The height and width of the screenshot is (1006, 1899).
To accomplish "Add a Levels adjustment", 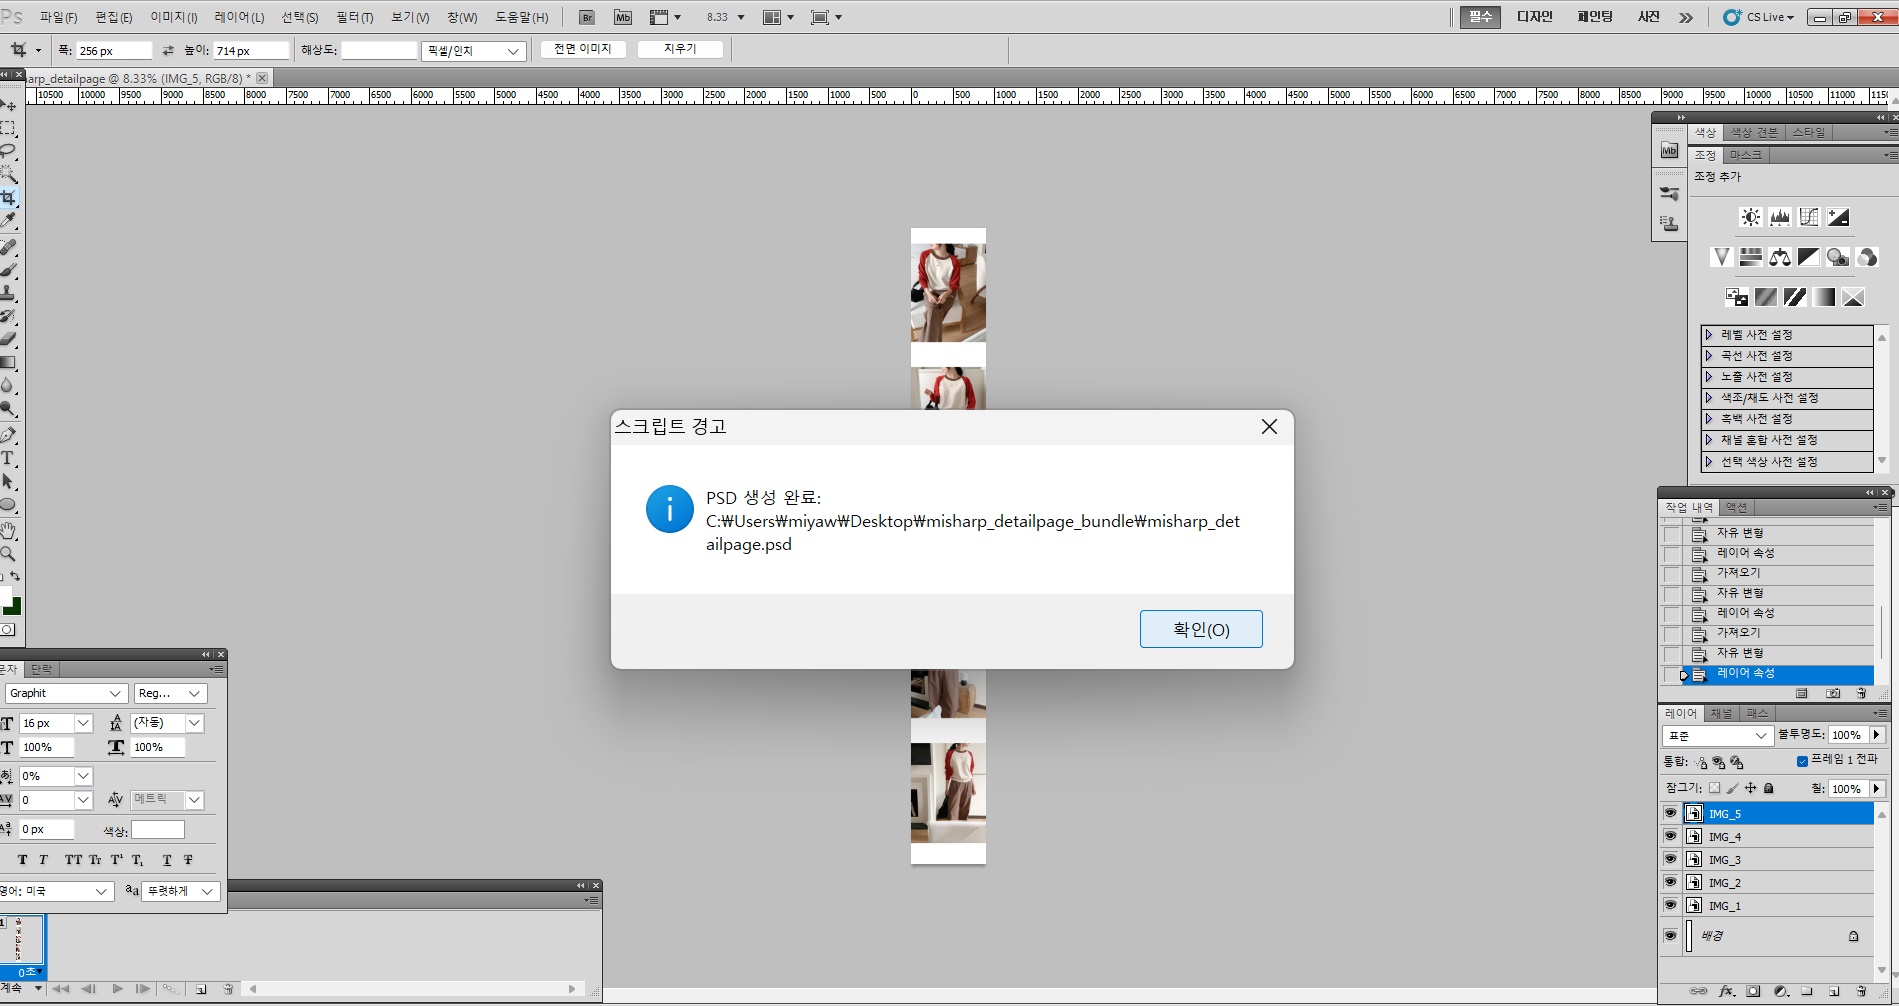I will pyautogui.click(x=1779, y=217).
